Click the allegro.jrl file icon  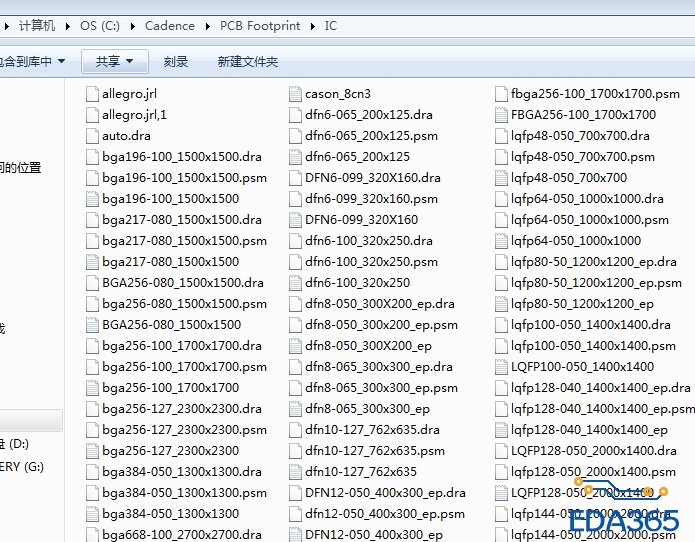[92, 94]
